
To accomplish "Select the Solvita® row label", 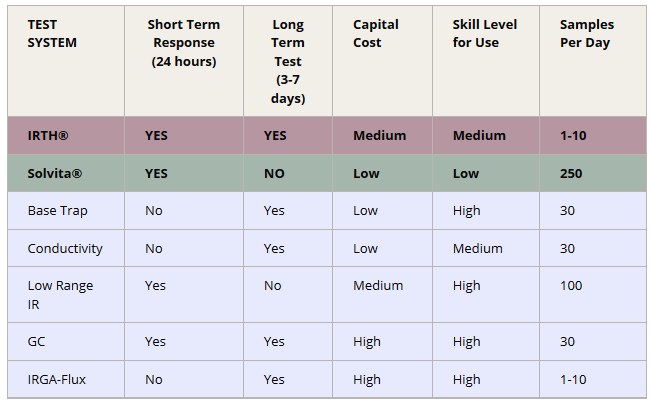I will 55,173.
